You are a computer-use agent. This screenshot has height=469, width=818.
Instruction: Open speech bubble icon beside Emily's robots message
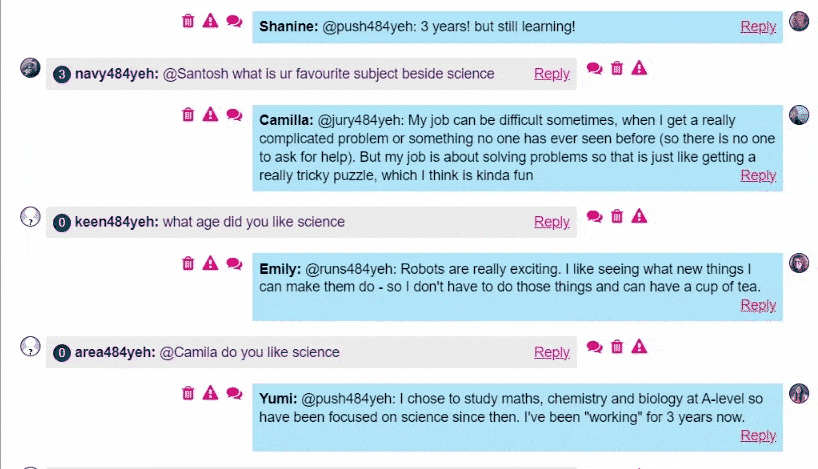pyautogui.click(x=234, y=264)
